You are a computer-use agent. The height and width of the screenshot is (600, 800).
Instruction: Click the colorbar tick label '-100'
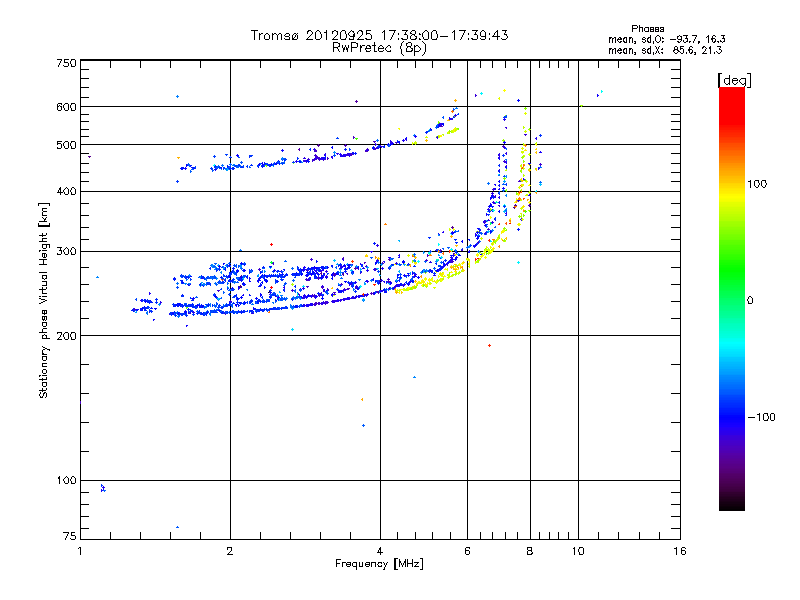[x=761, y=417]
